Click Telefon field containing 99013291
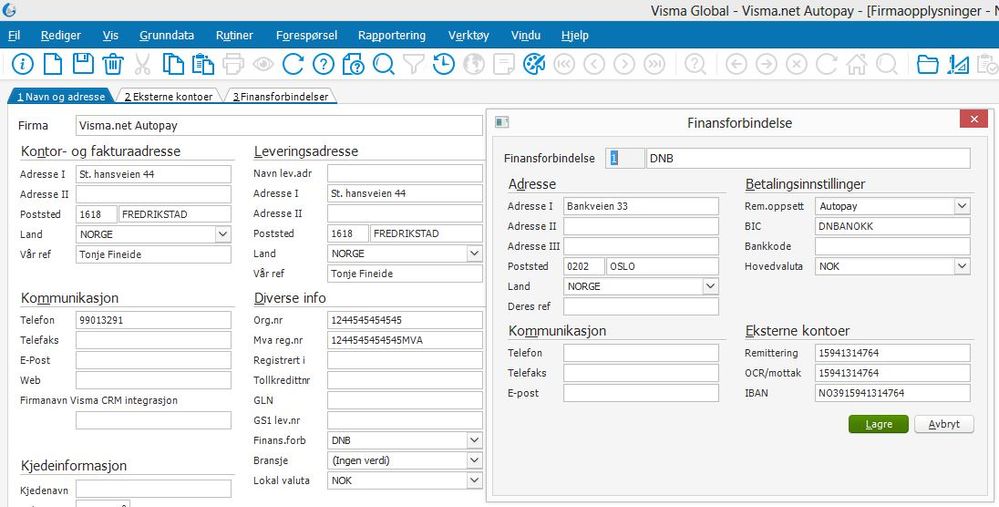 click(154, 320)
